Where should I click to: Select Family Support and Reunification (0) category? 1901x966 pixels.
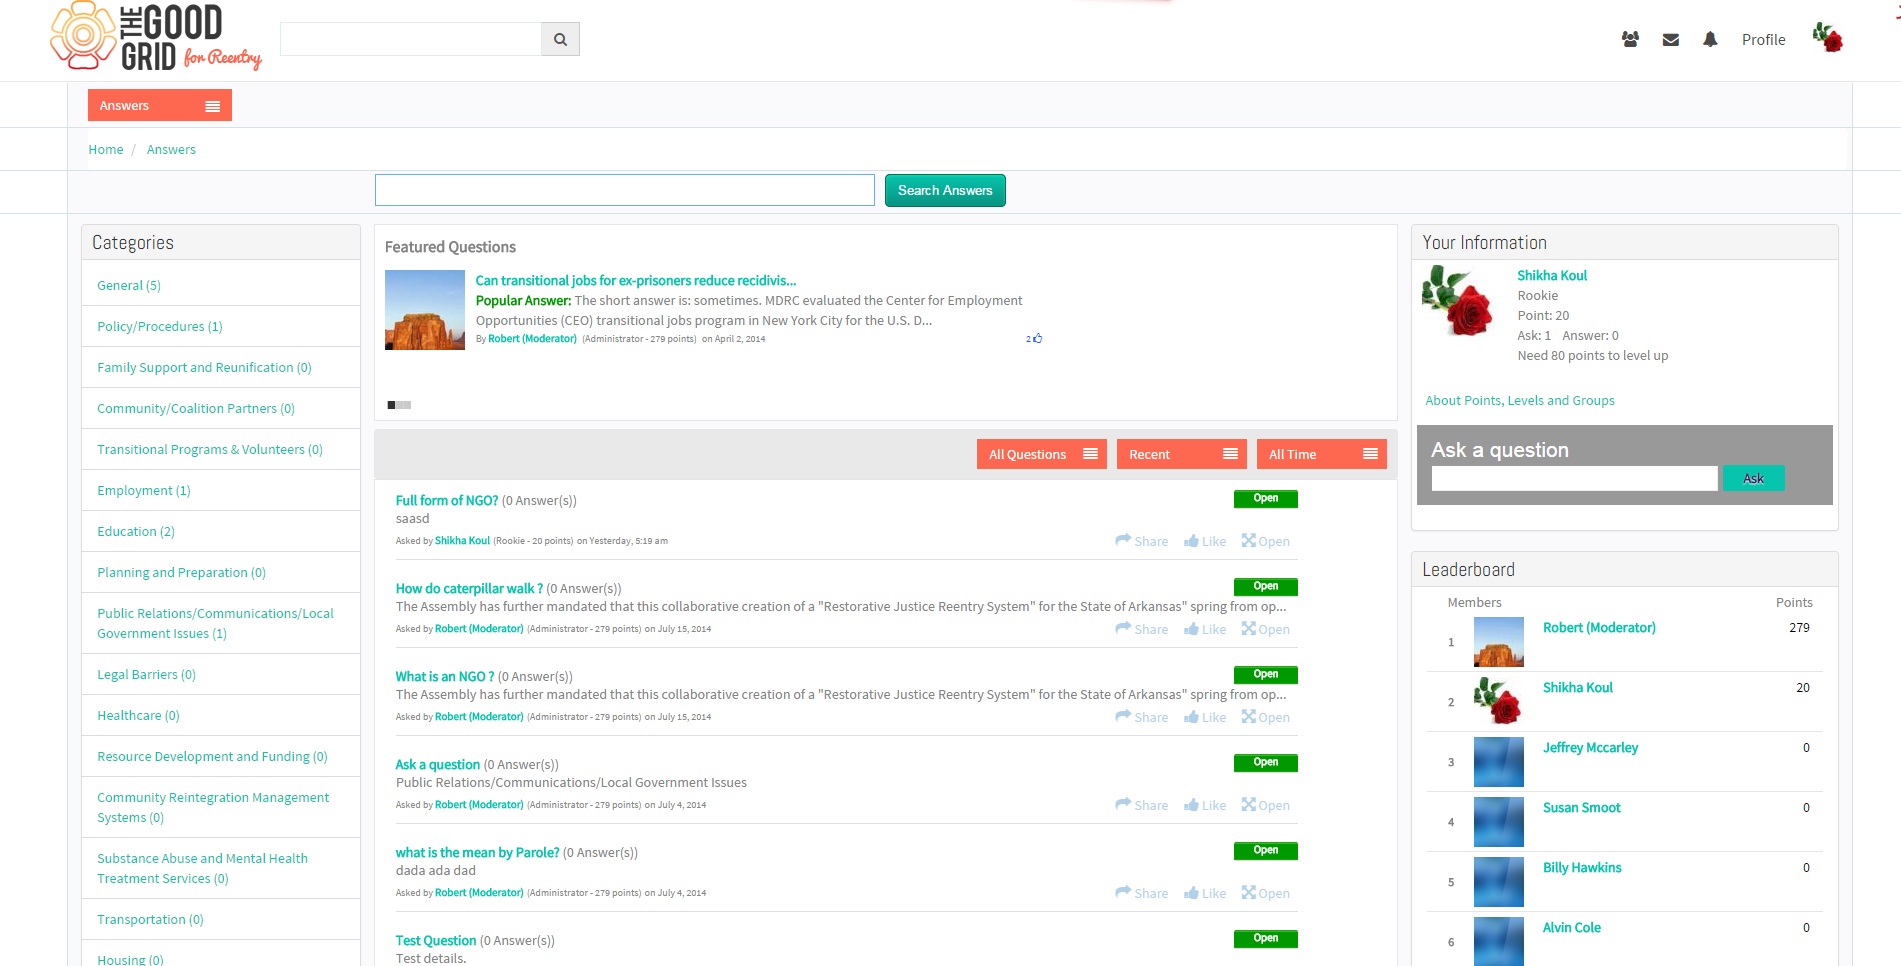(204, 367)
